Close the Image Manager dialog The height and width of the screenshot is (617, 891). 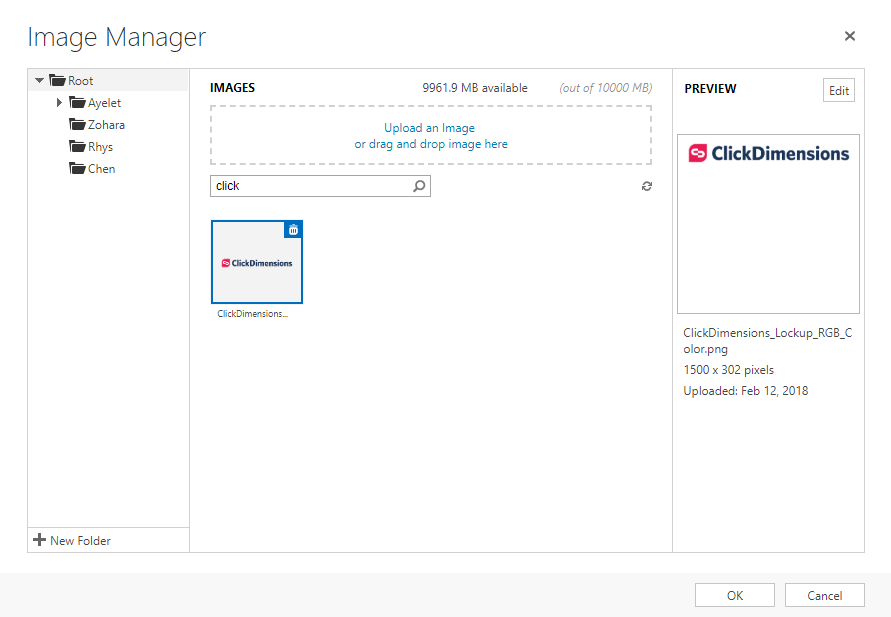850,36
